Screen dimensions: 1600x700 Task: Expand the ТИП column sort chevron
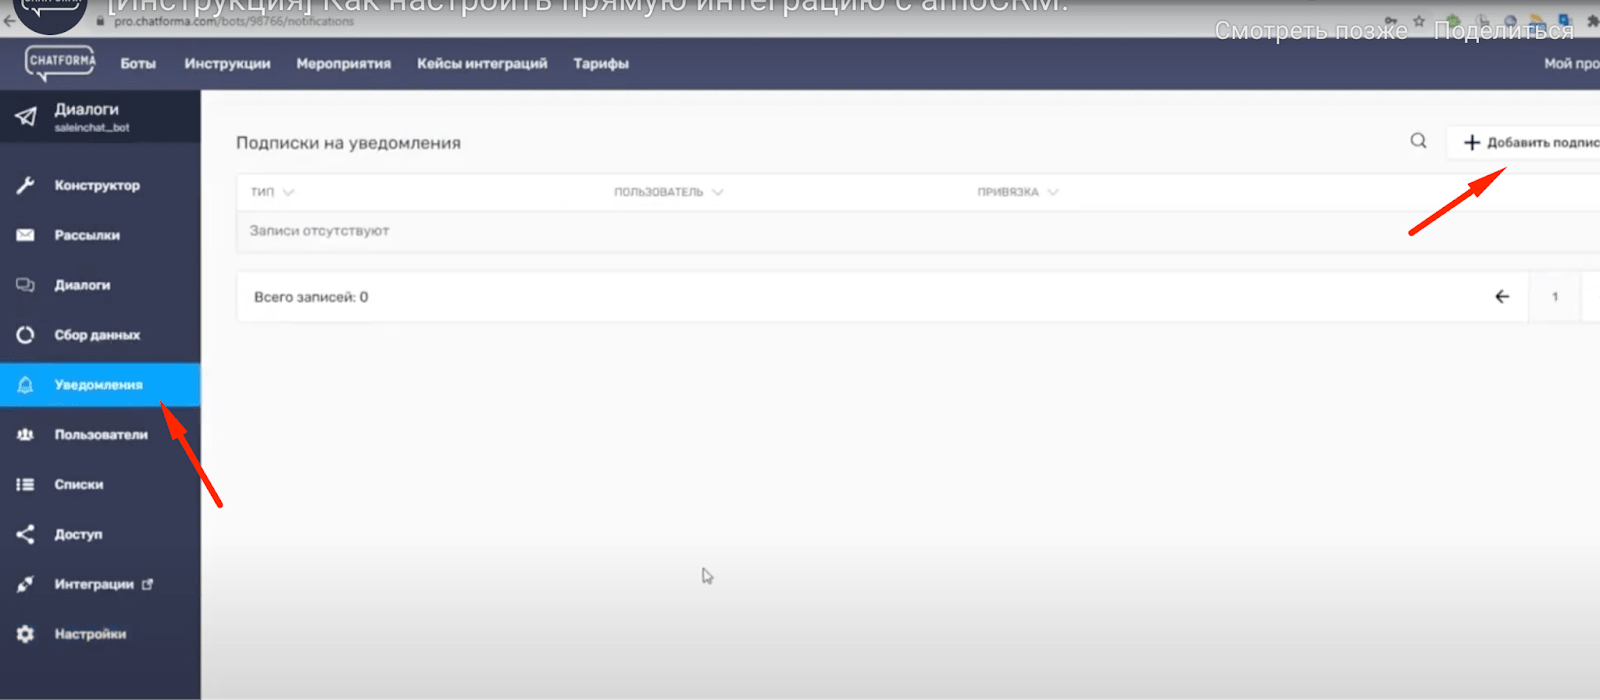(288, 192)
